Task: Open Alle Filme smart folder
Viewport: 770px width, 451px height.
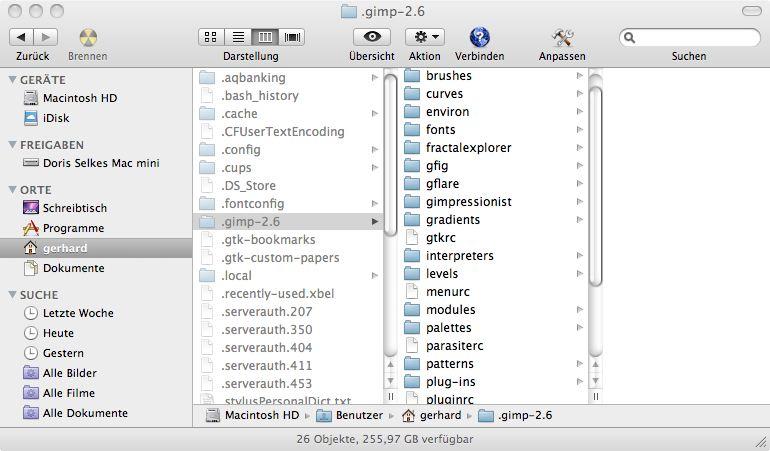Action: (59, 393)
